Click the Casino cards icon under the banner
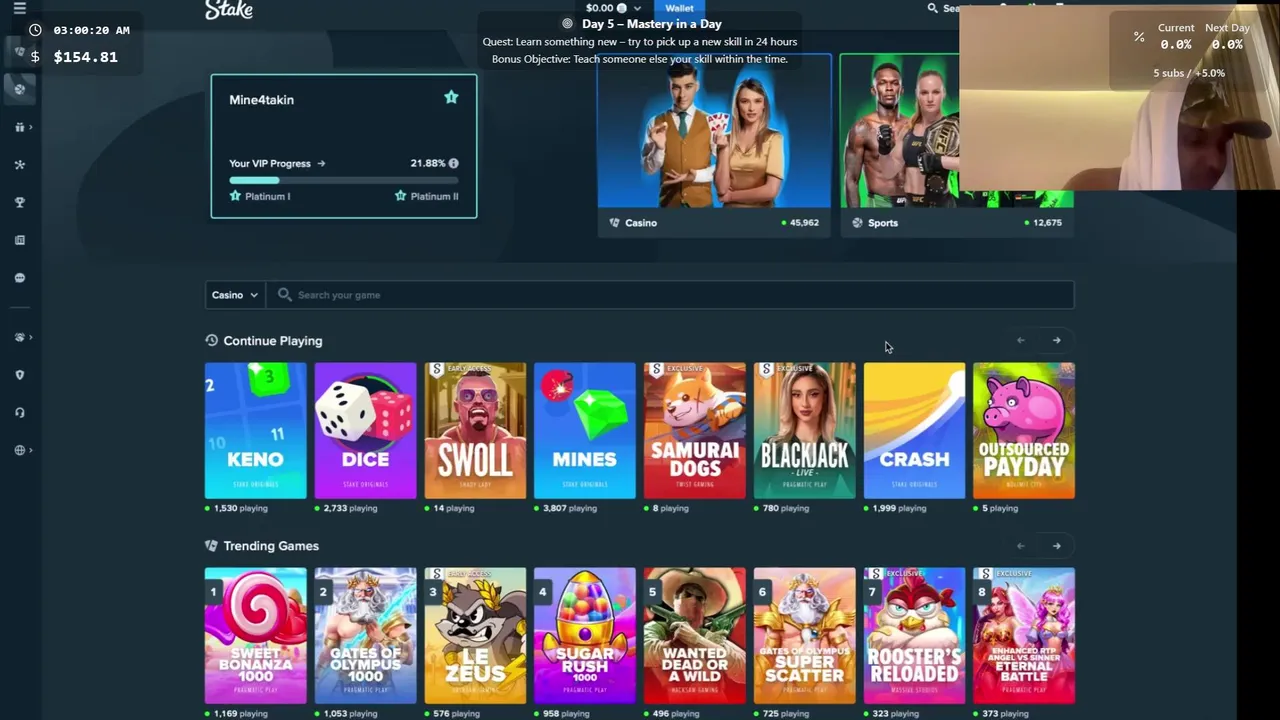 614,223
